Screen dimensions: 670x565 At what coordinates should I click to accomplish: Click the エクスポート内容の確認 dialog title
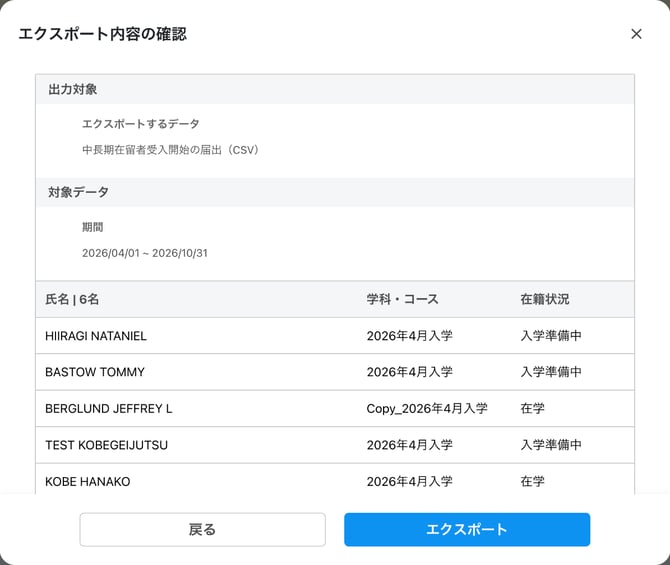click(x=103, y=34)
